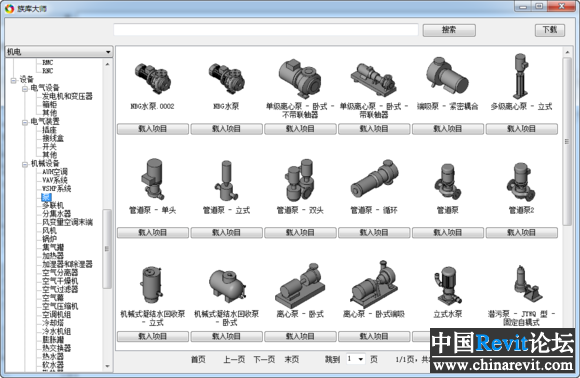Select 机械式凝结水回收泵 立式 thumbnail
The height and width of the screenshot is (378, 580).
tap(152, 284)
